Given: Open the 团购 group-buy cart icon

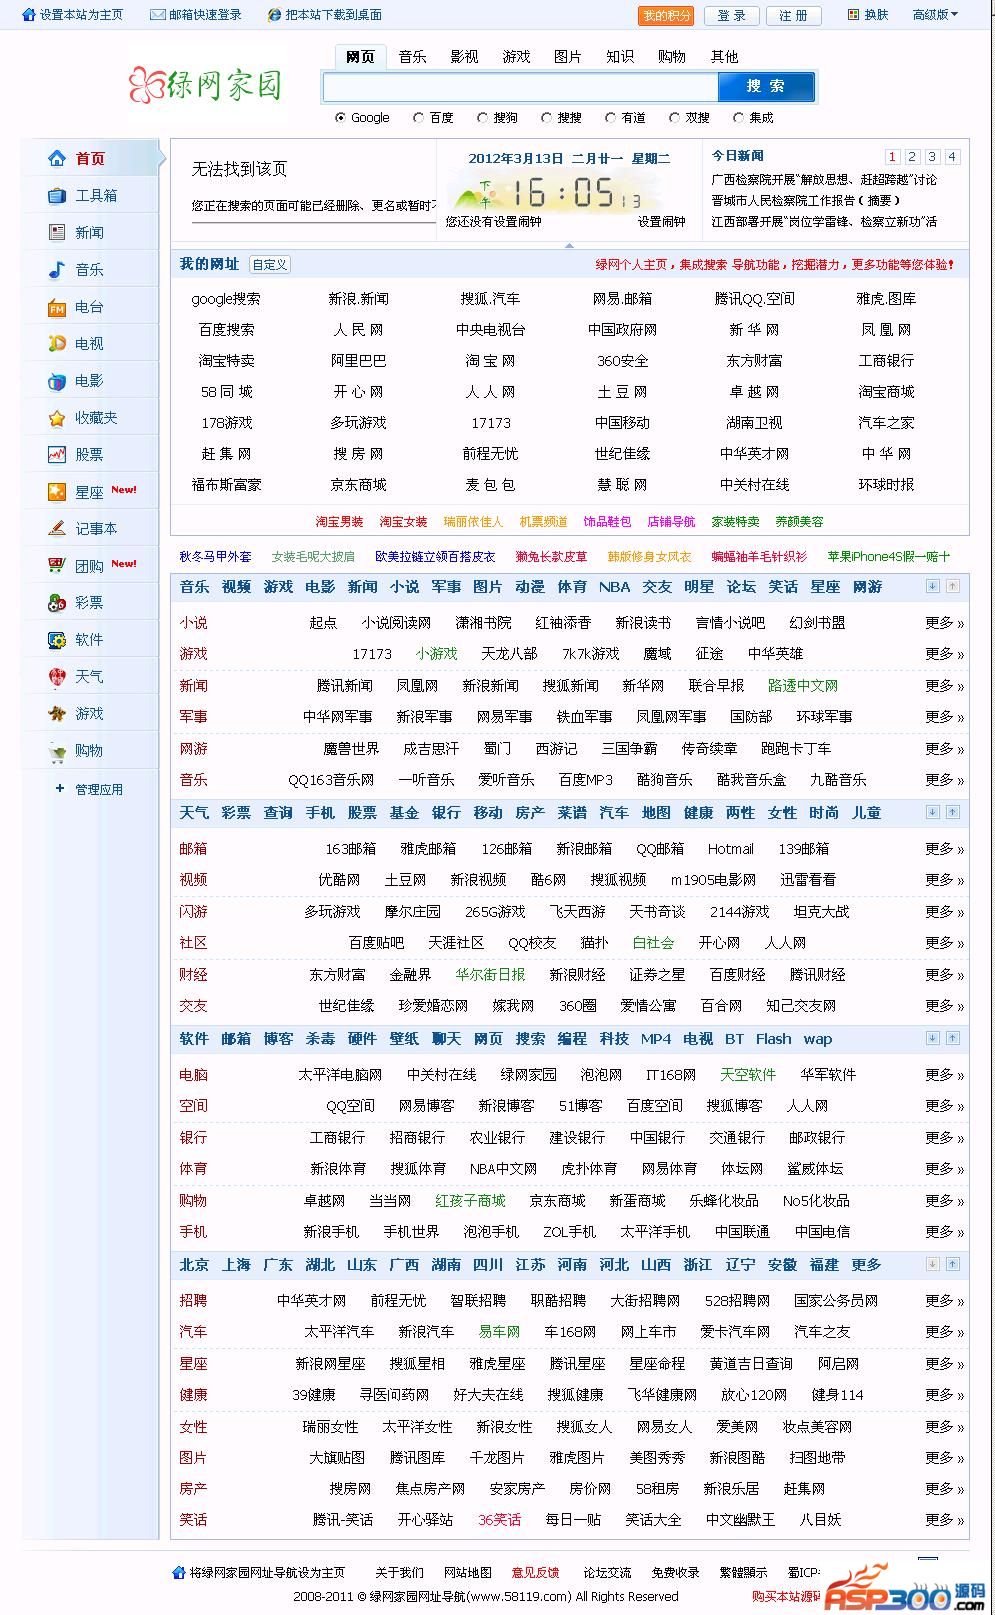Looking at the screenshot, I should click(57, 565).
